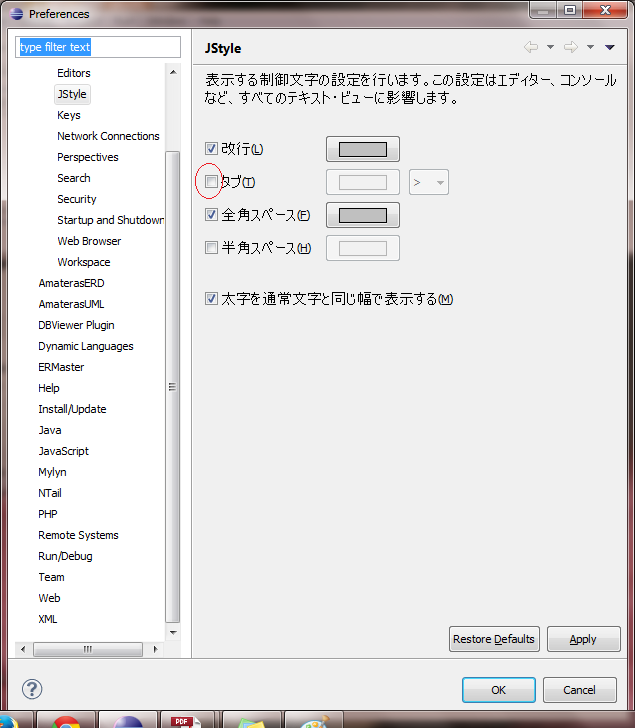Select Web in the preferences tree
635x728 pixels.
coord(49,598)
